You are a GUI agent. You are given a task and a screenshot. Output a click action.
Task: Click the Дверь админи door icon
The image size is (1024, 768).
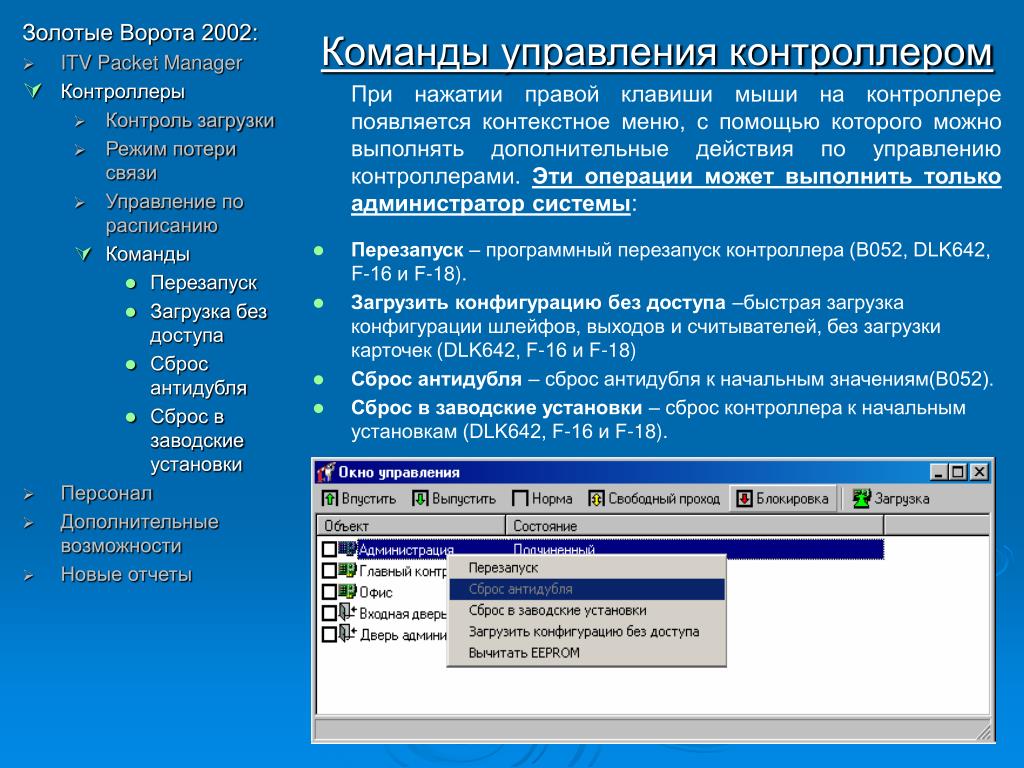point(347,634)
